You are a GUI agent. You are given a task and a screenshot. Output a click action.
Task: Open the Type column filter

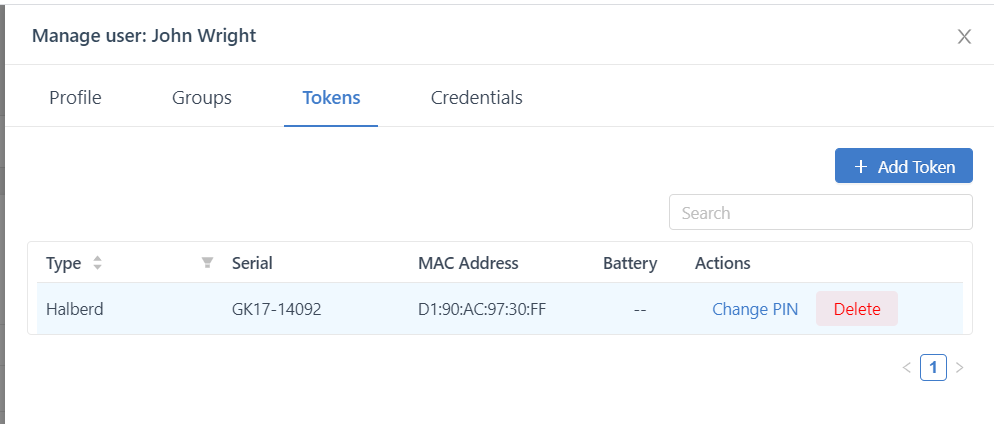pos(207,263)
